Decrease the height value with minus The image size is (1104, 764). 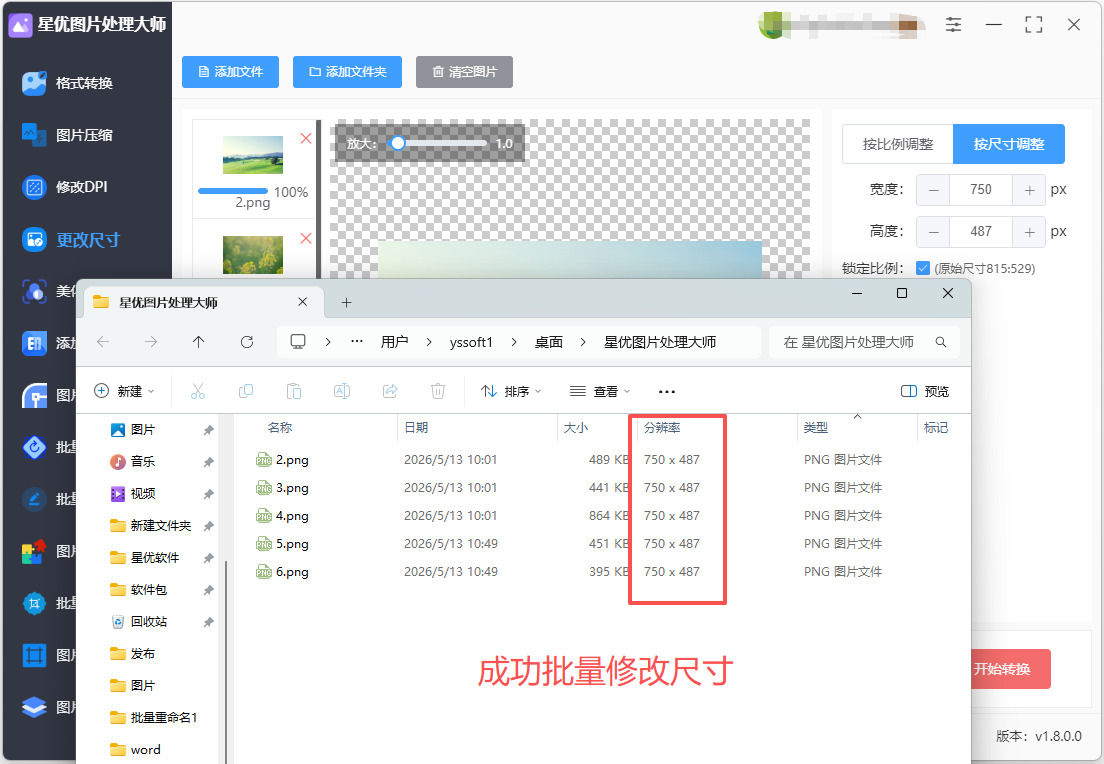click(x=934, y=232)
